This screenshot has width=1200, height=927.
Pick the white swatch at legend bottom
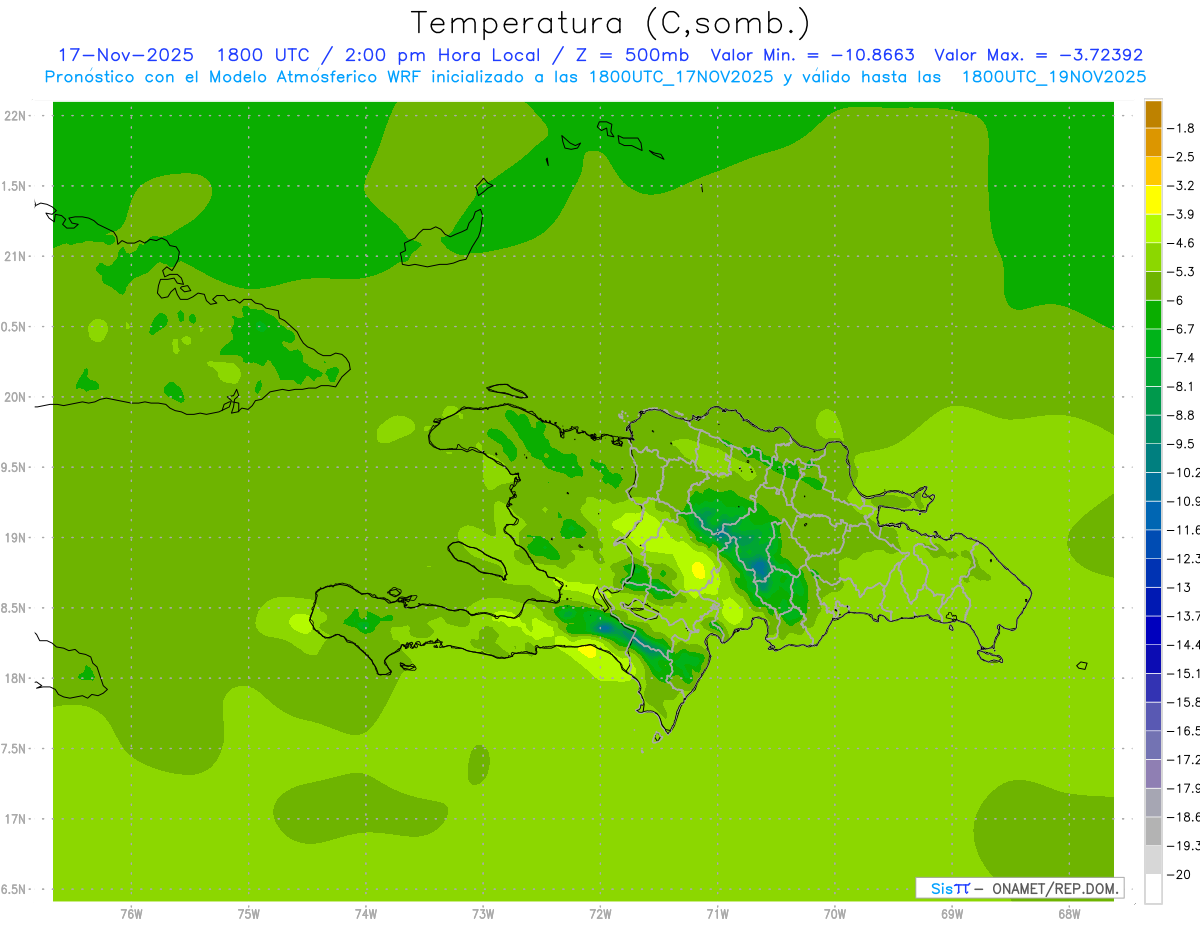1153,889
